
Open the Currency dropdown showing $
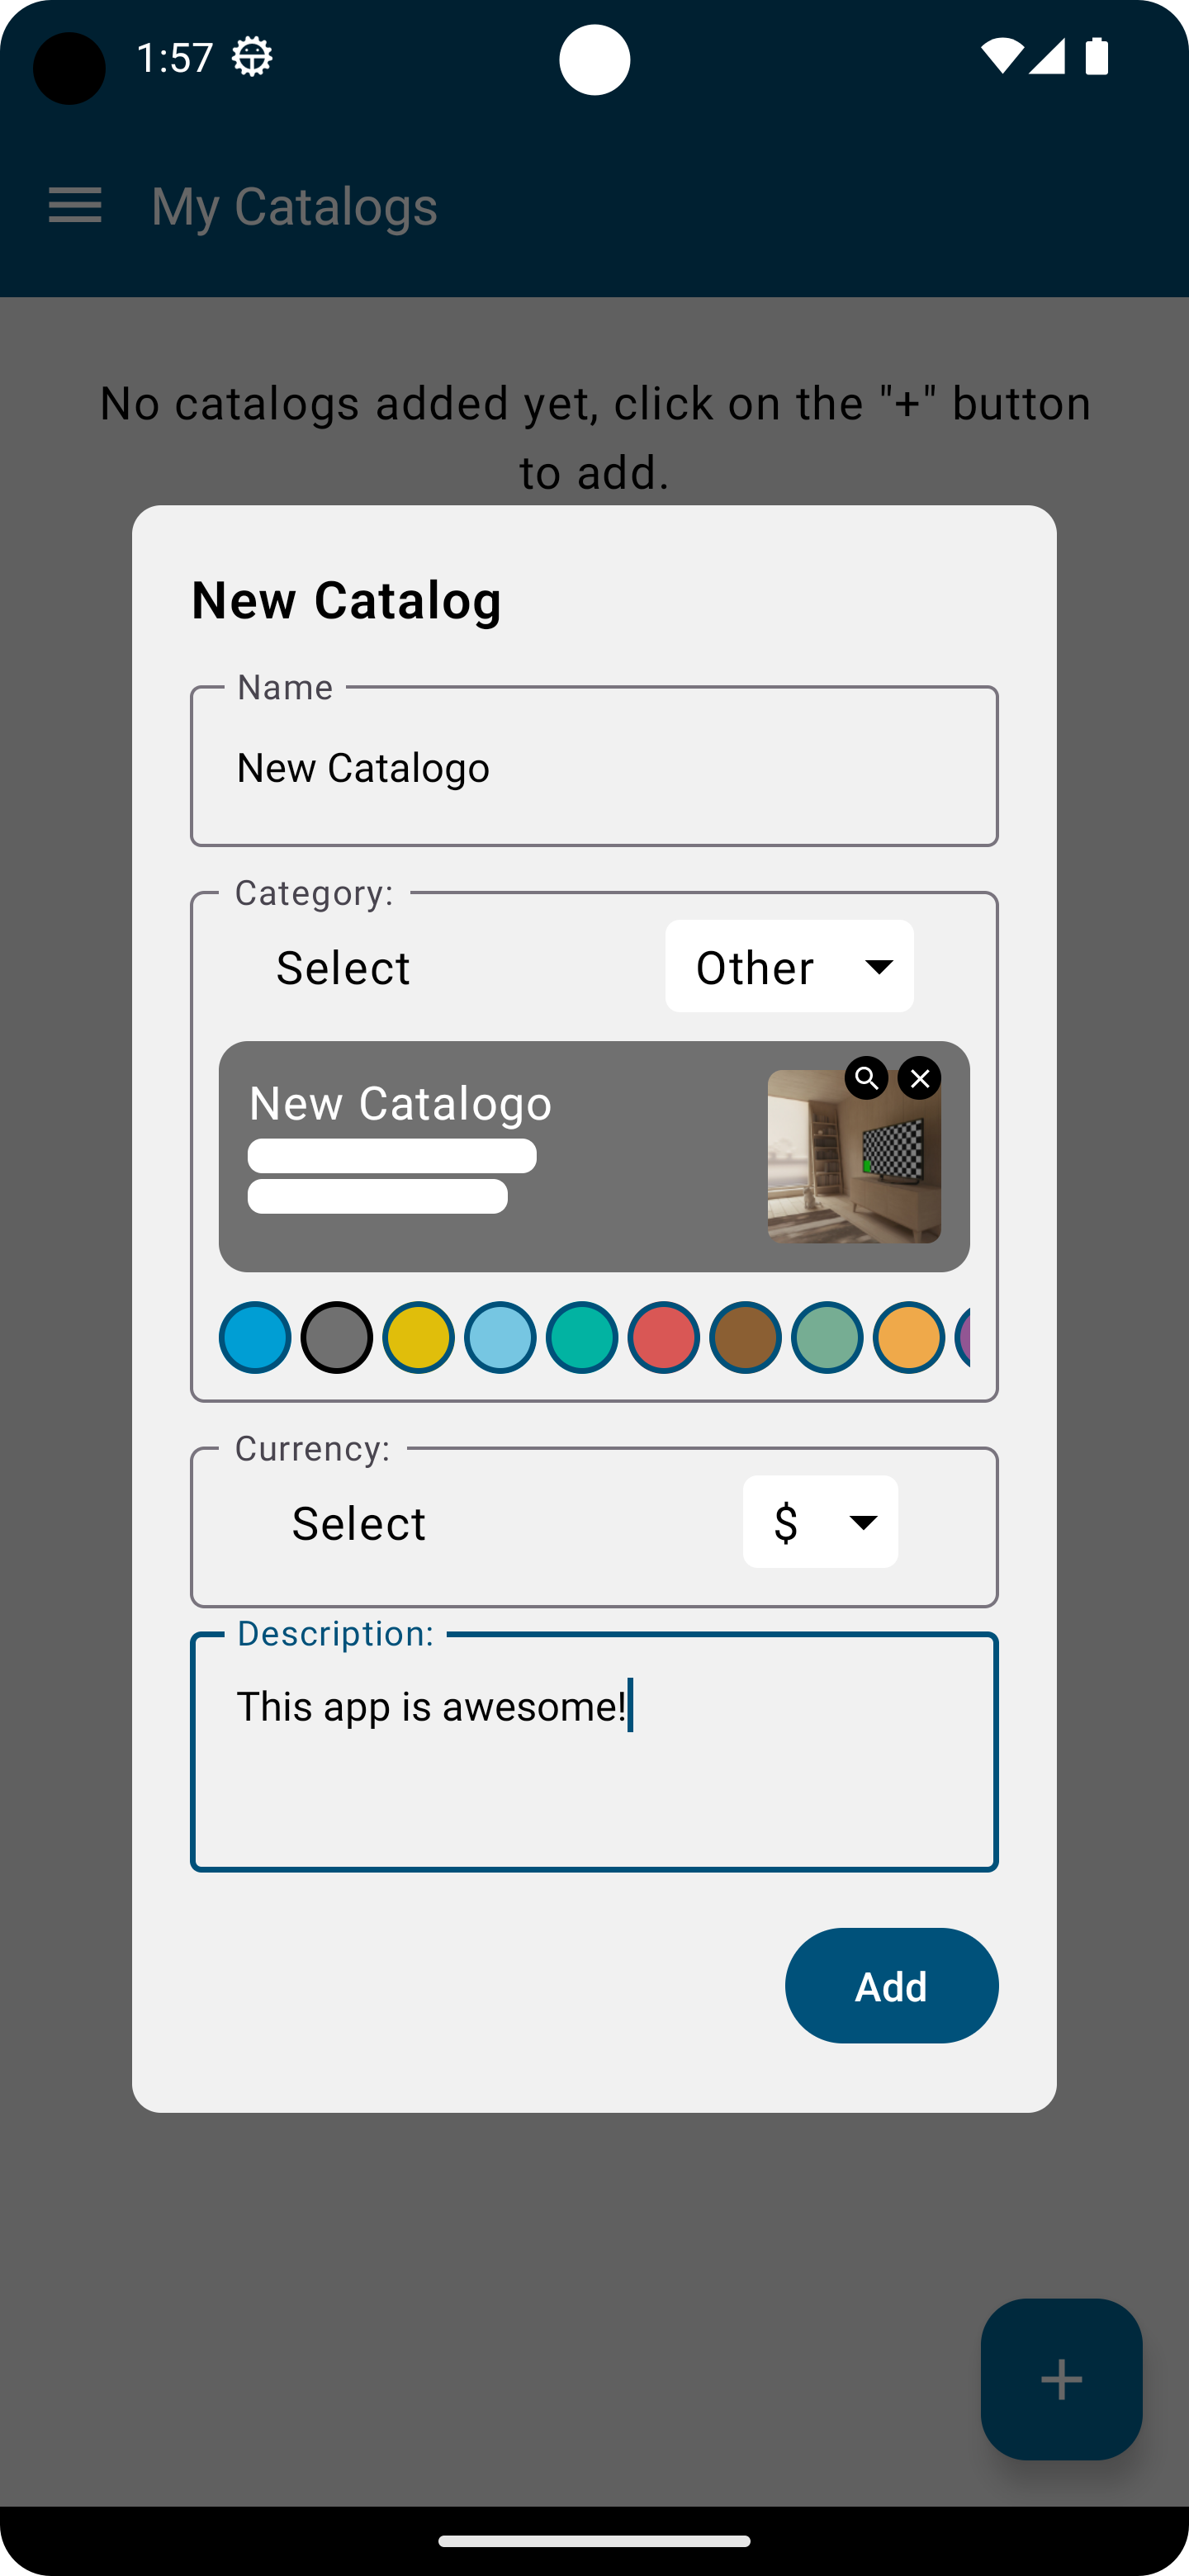pyautogui.click(x=820, y=1522)
